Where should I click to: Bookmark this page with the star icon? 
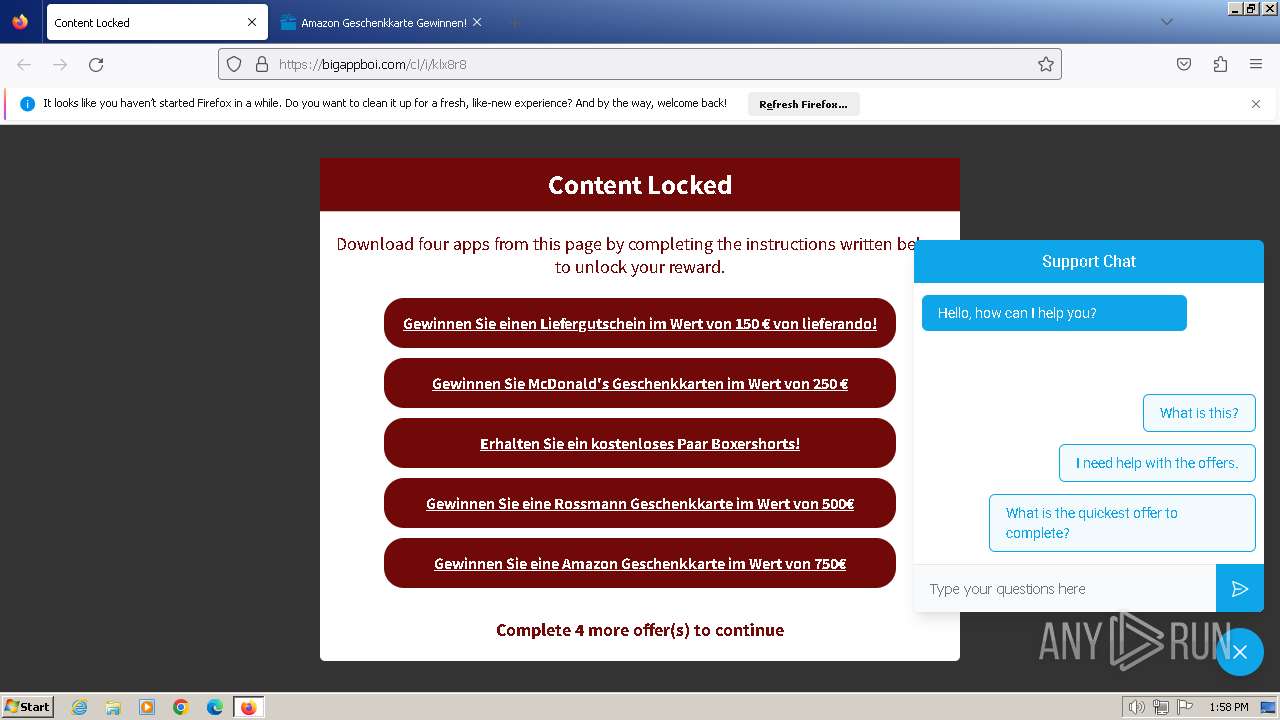pyautogui.click(x=1046, y=64)
